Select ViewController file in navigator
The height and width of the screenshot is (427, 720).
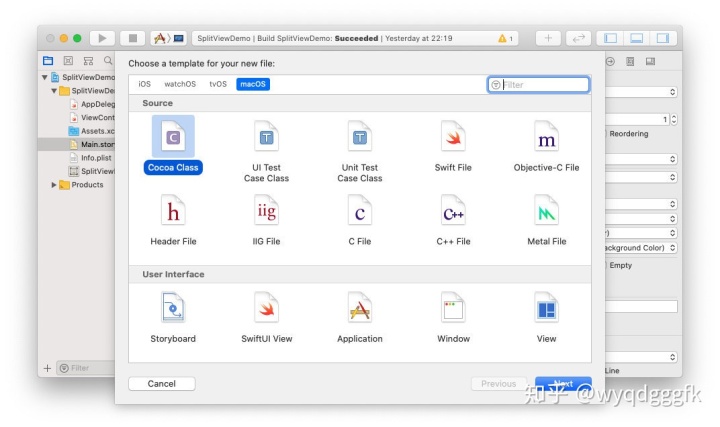(92, 118)
